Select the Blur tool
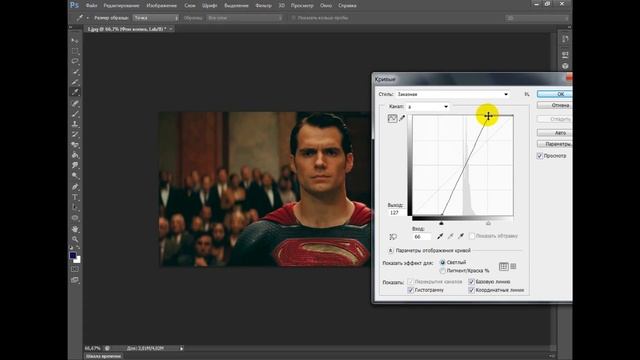640x360 pixels. [x=75, y=165]
